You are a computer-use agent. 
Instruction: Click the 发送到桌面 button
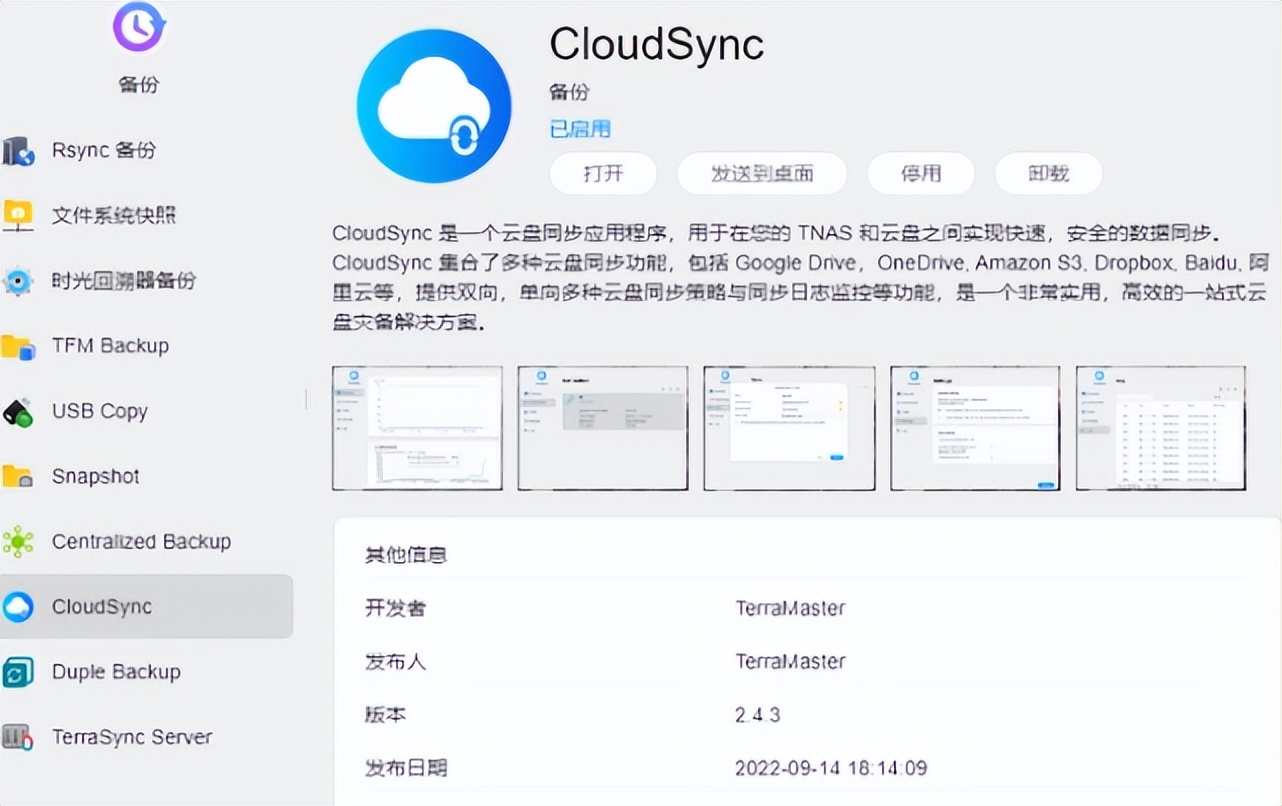pyautogui.click(x=762, y=174)
